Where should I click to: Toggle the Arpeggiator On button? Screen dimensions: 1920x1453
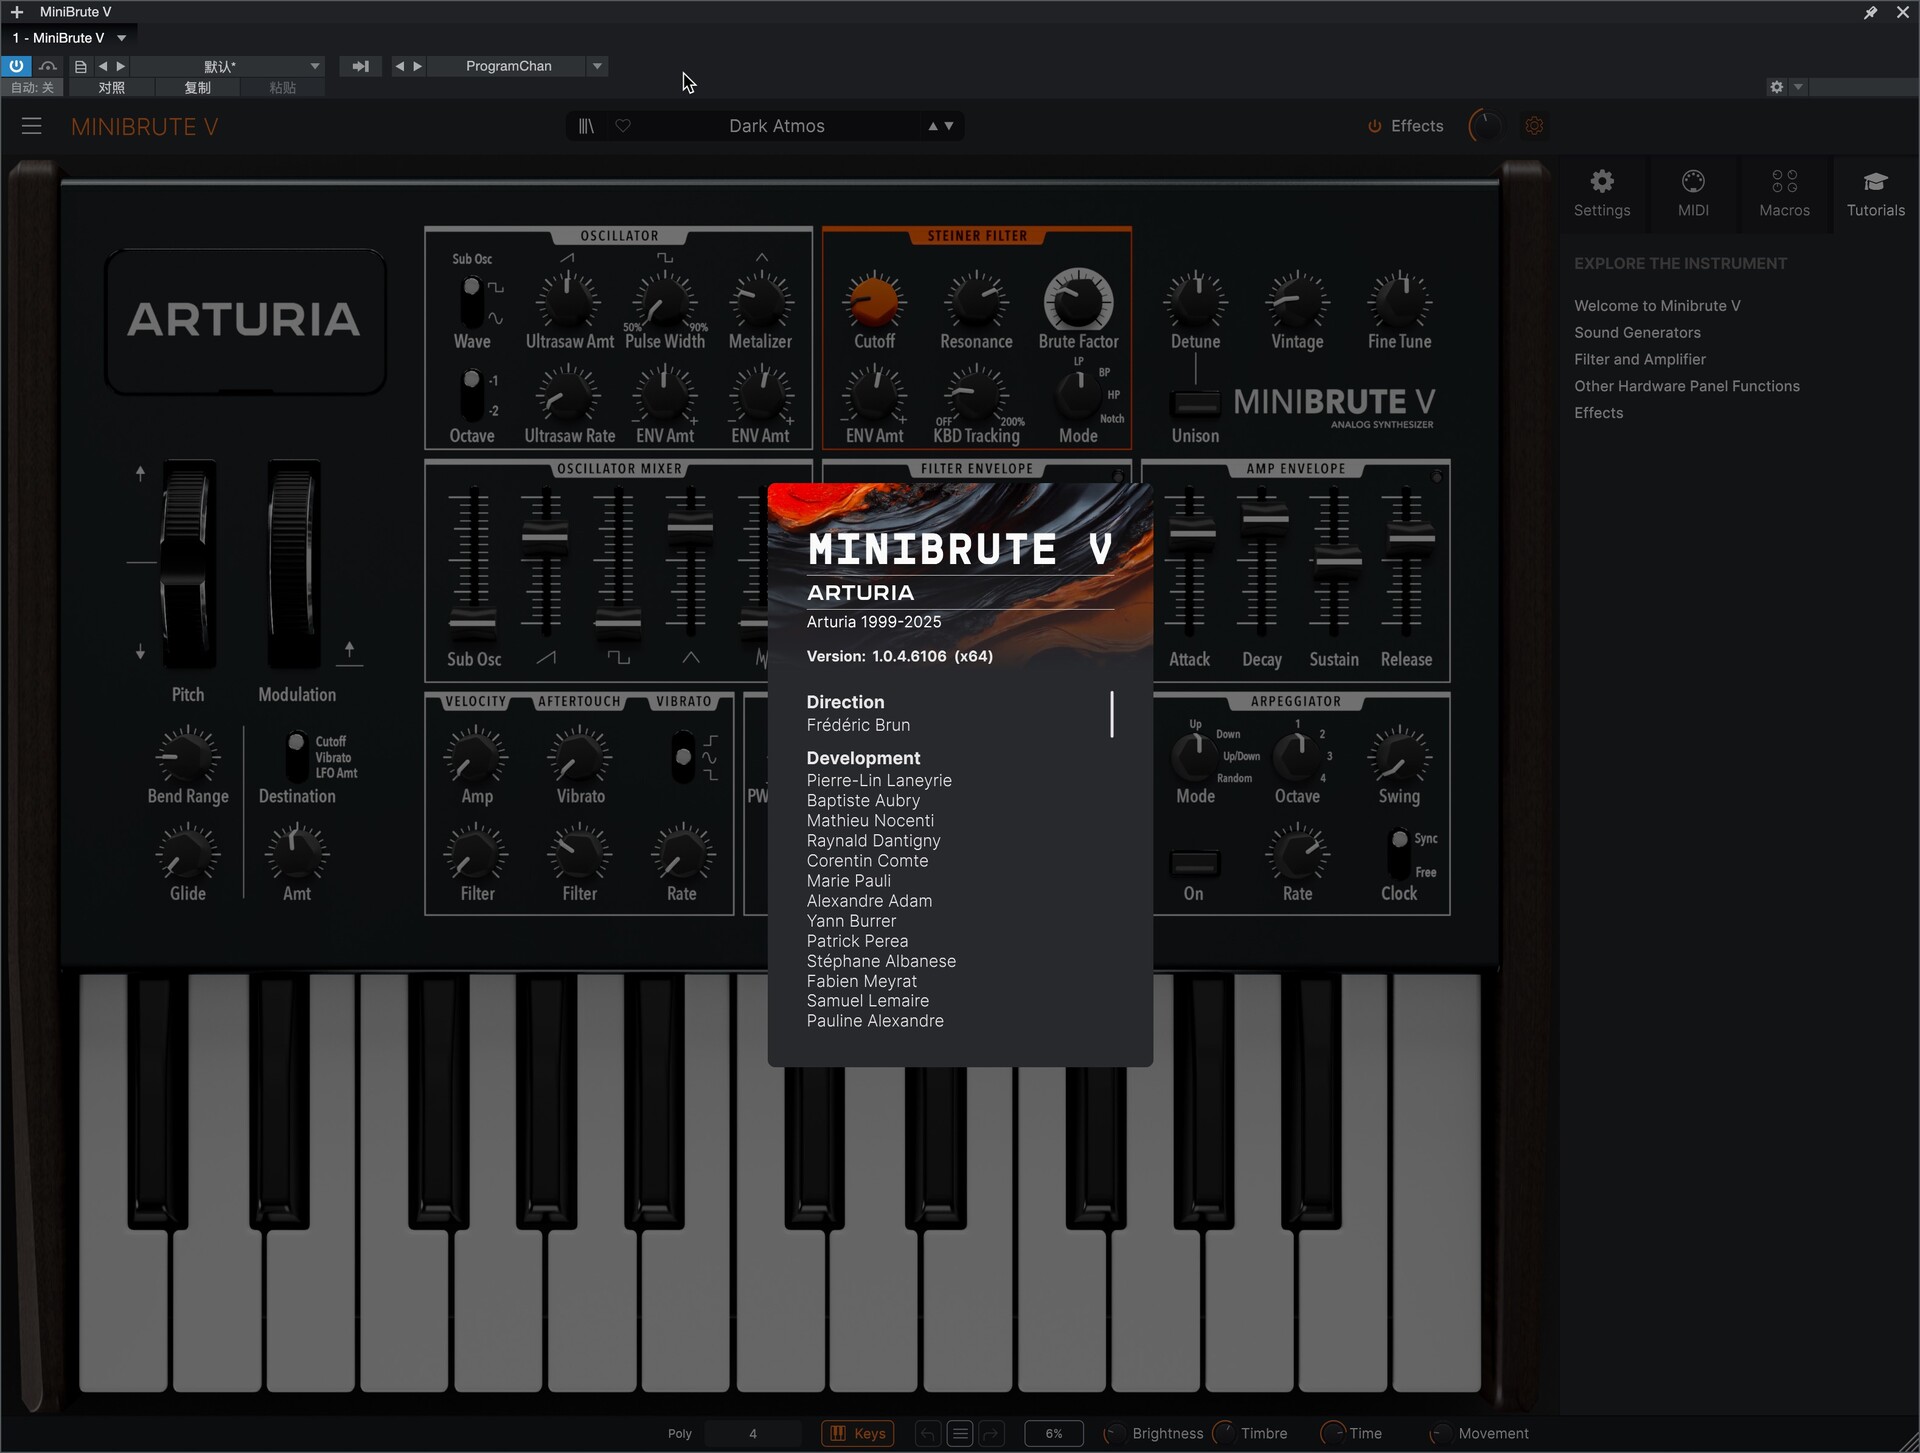point(1195,863)
